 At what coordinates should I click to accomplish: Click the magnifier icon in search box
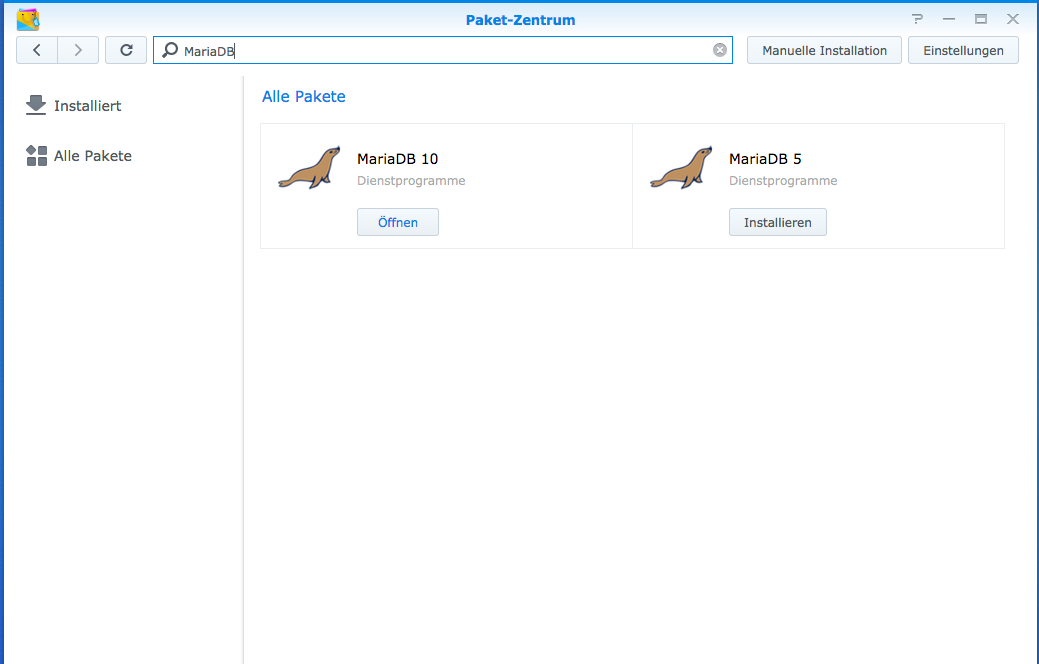(170, 50)
